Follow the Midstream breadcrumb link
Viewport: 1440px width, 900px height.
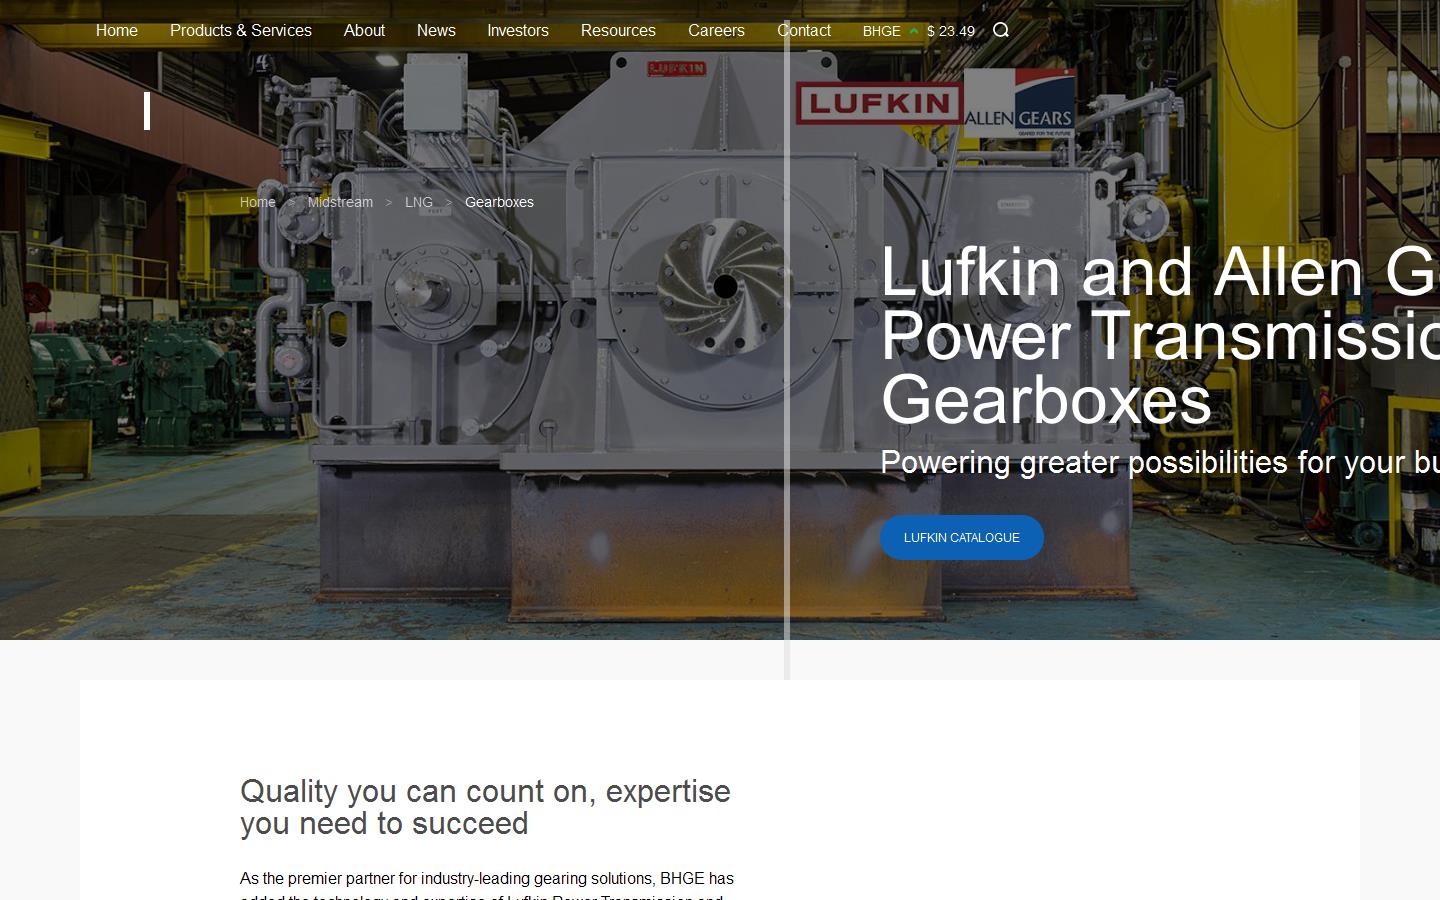pyautogui.click(x=340, y=202)
